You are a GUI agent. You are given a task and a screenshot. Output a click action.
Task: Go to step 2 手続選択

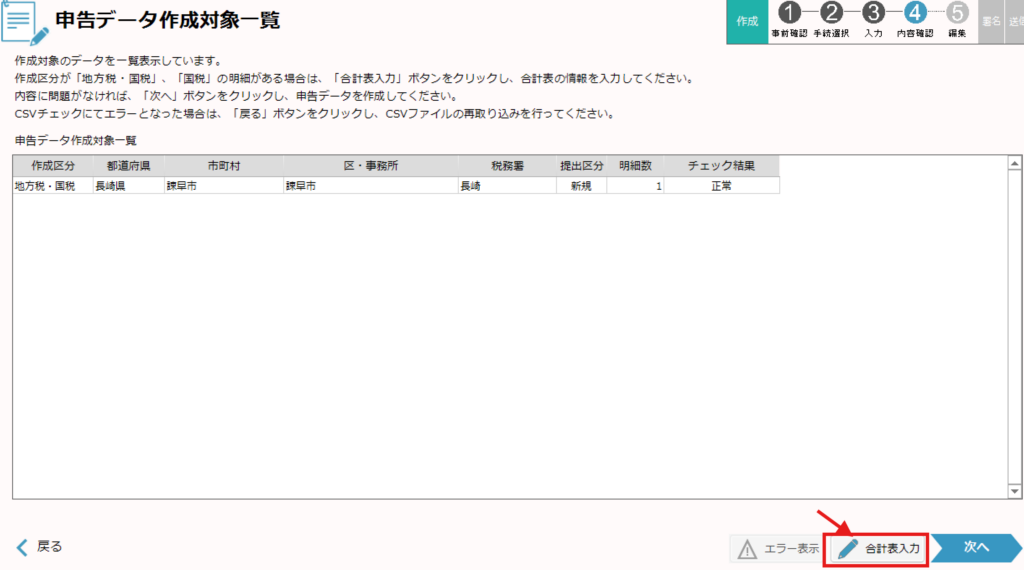pos(831,14)
